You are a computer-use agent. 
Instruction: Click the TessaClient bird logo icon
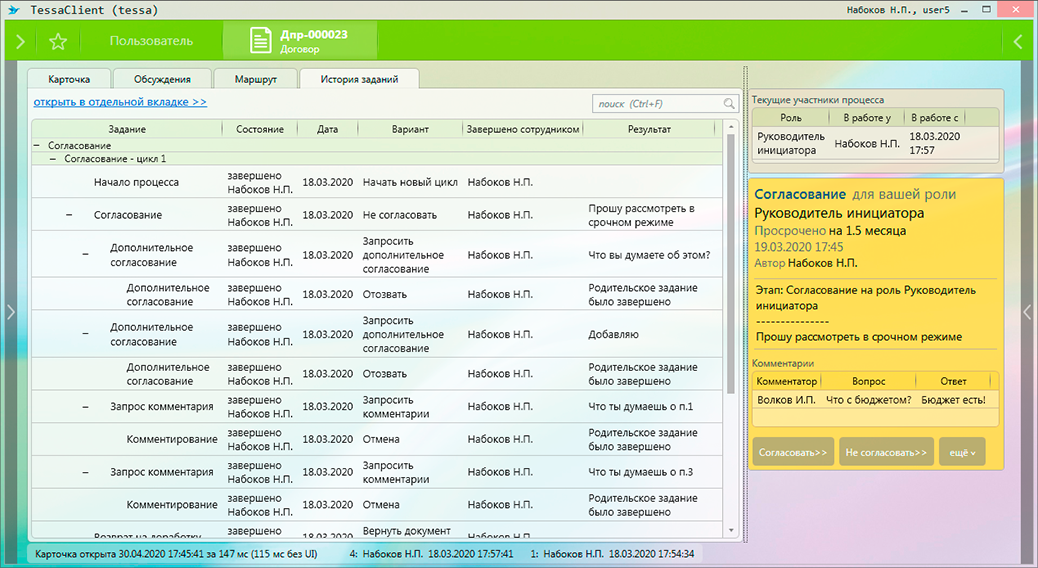coord(13,9)
